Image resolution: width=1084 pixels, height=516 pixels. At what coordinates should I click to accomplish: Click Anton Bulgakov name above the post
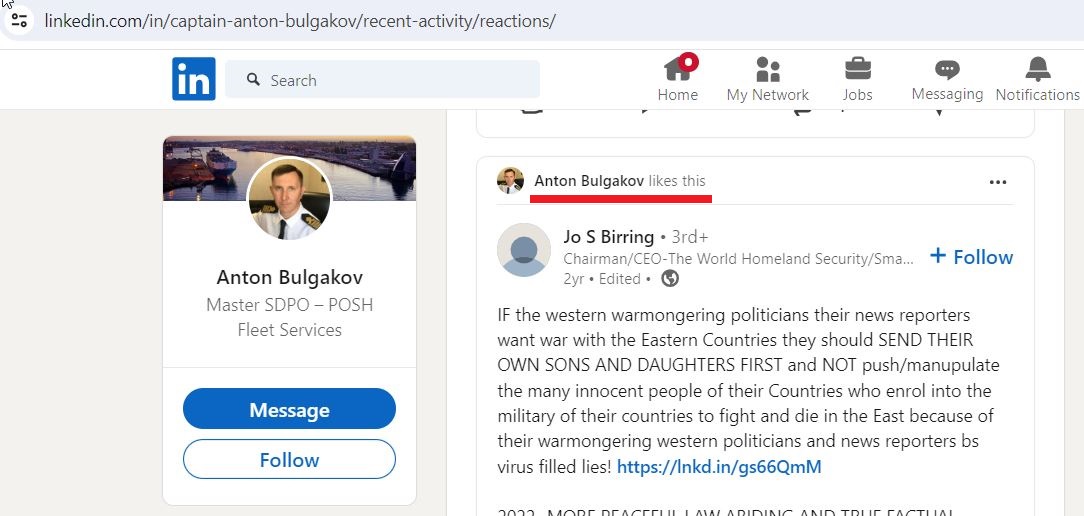(x=589, y=181)
